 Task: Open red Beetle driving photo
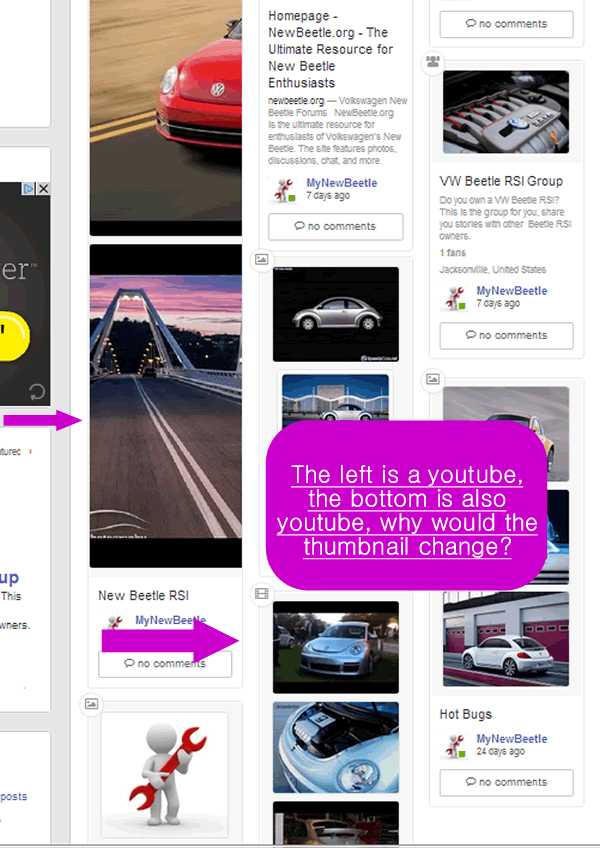click(x=166, y=116)
